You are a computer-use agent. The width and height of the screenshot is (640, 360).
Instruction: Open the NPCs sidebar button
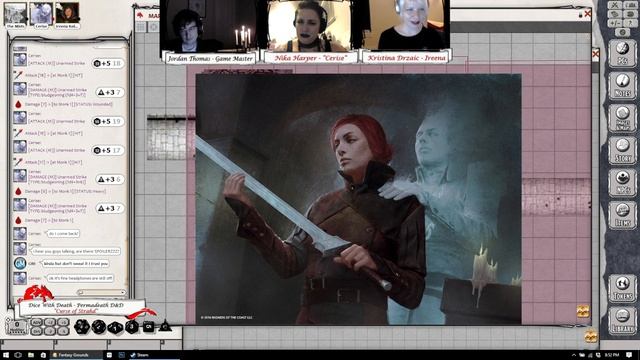tap(622, 182)
